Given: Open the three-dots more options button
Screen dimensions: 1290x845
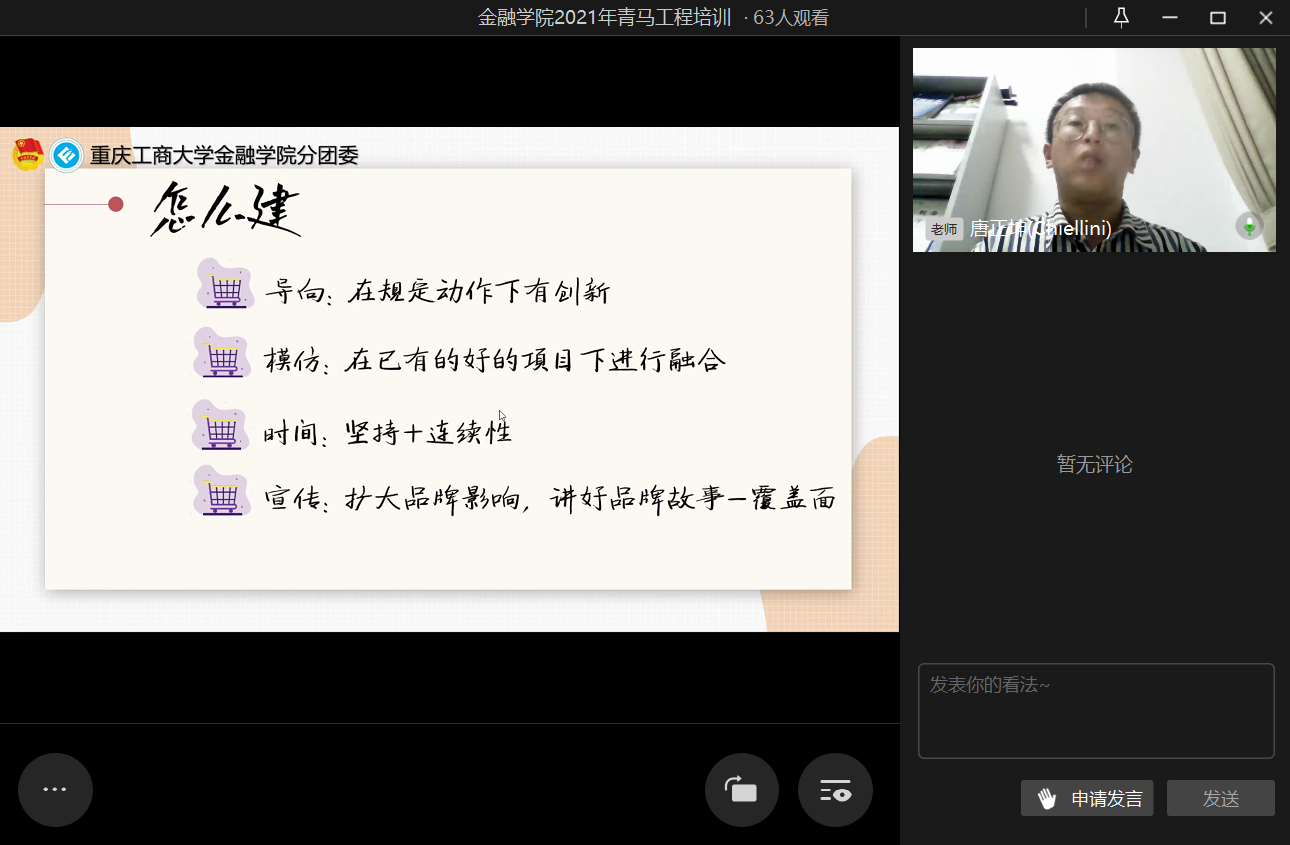Looking at the screenshot, I should coord(55,790).
